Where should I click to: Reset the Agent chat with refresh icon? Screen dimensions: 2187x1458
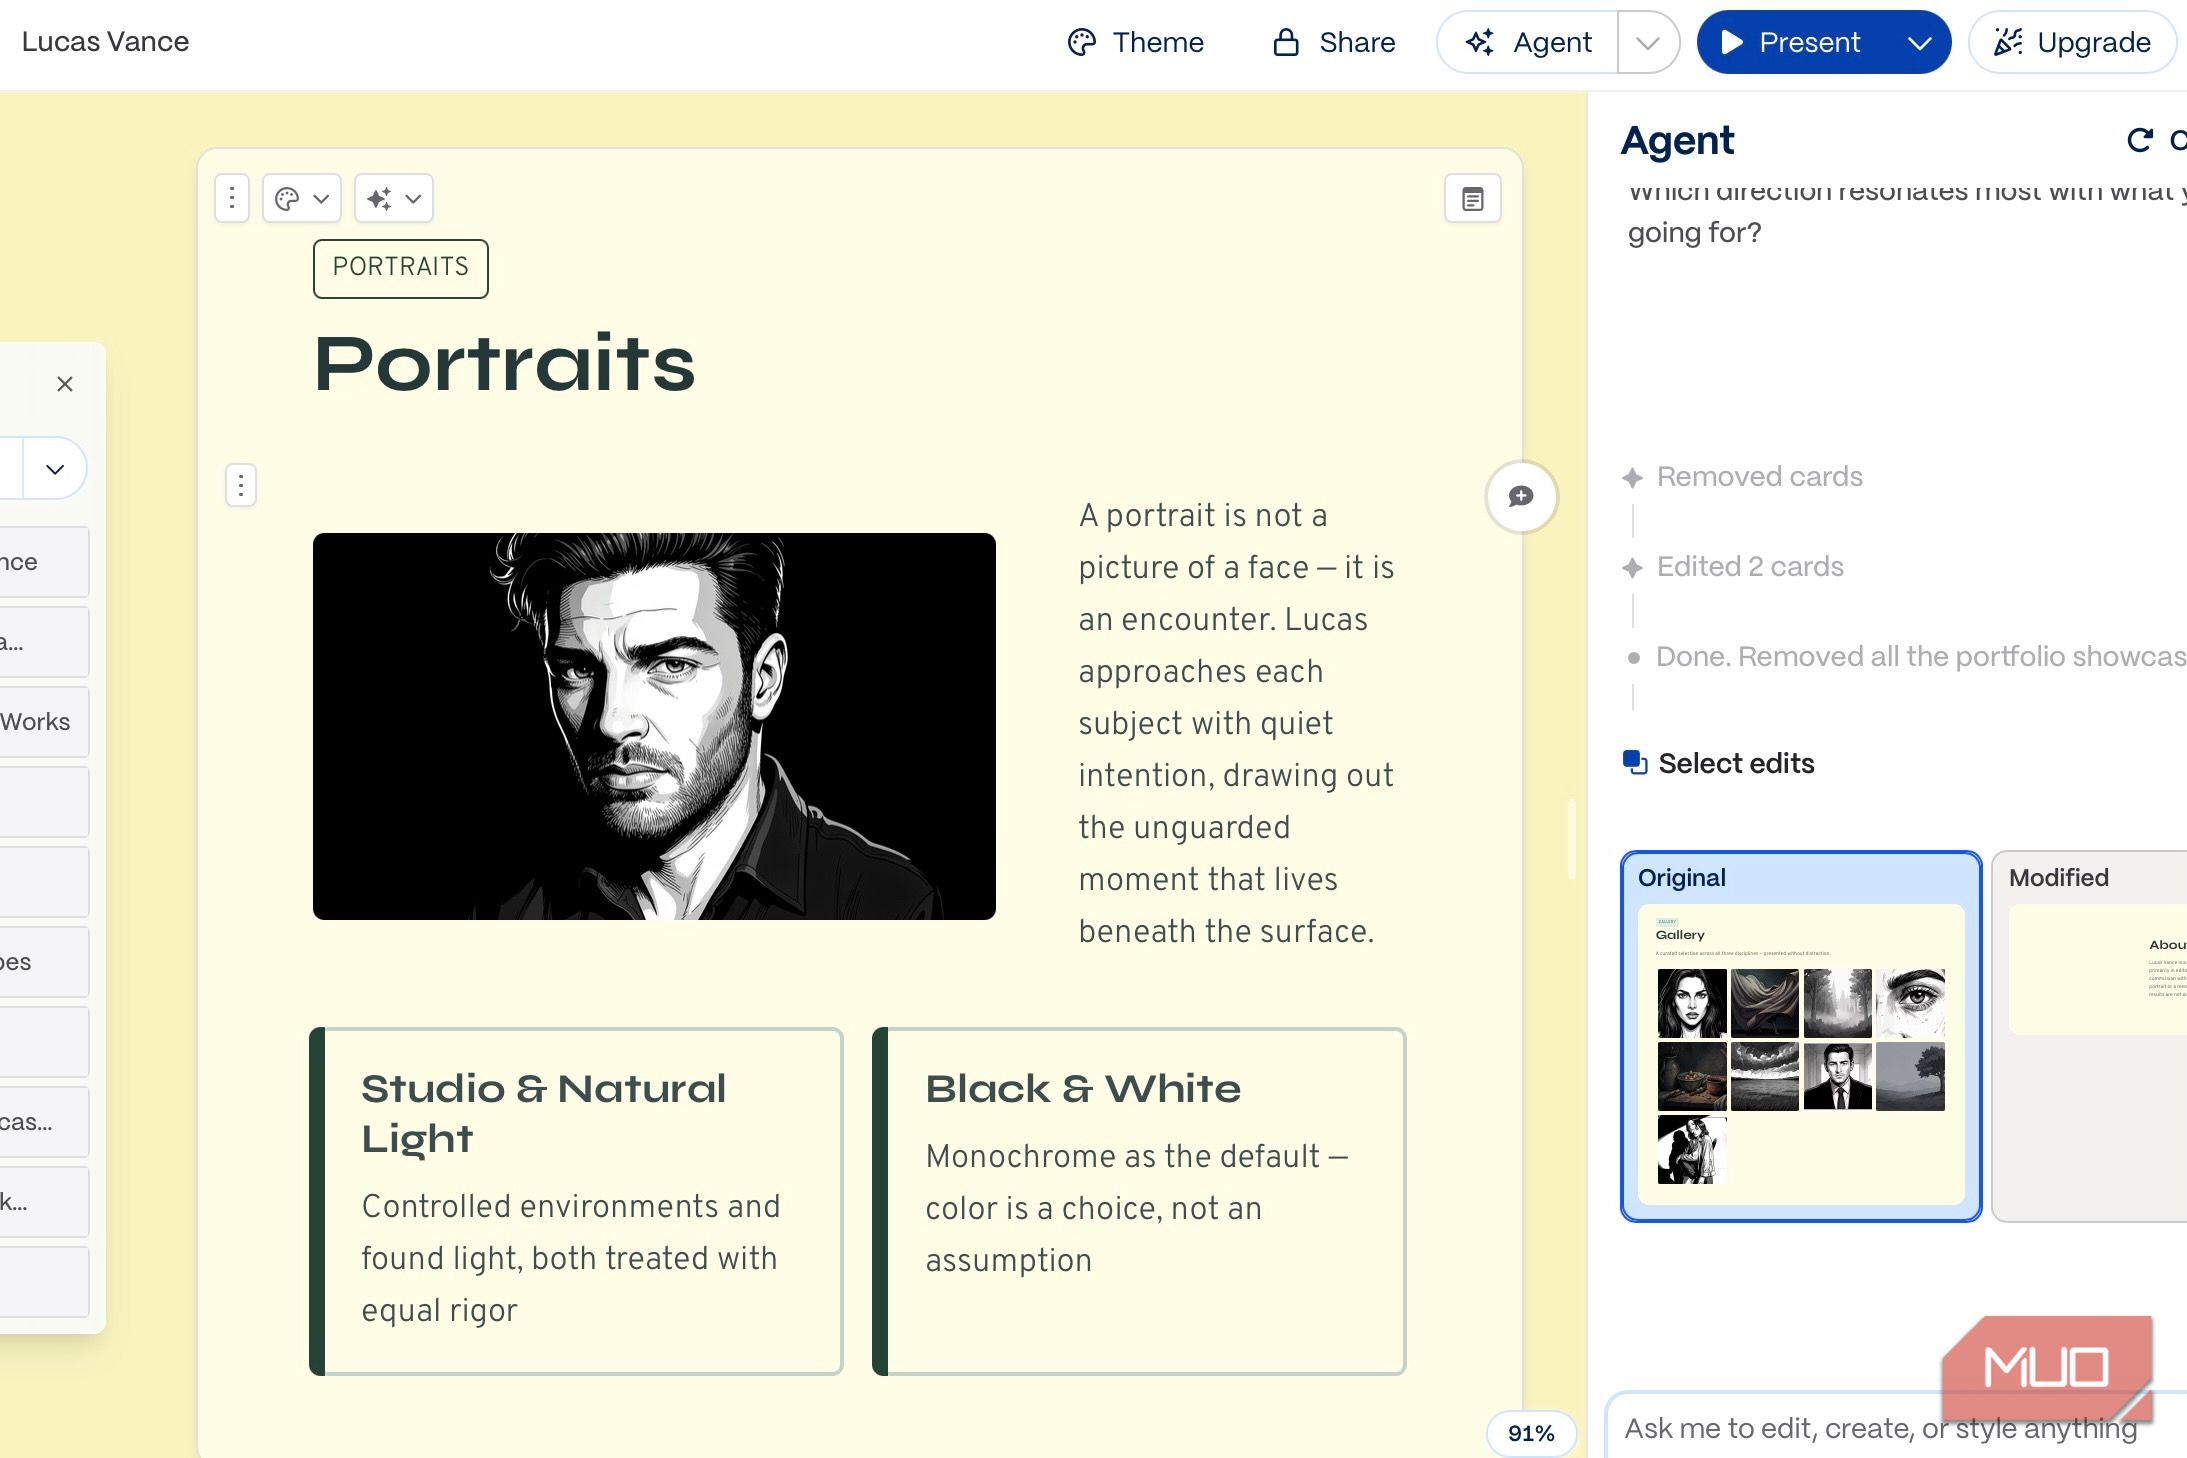click(2139, 140)
